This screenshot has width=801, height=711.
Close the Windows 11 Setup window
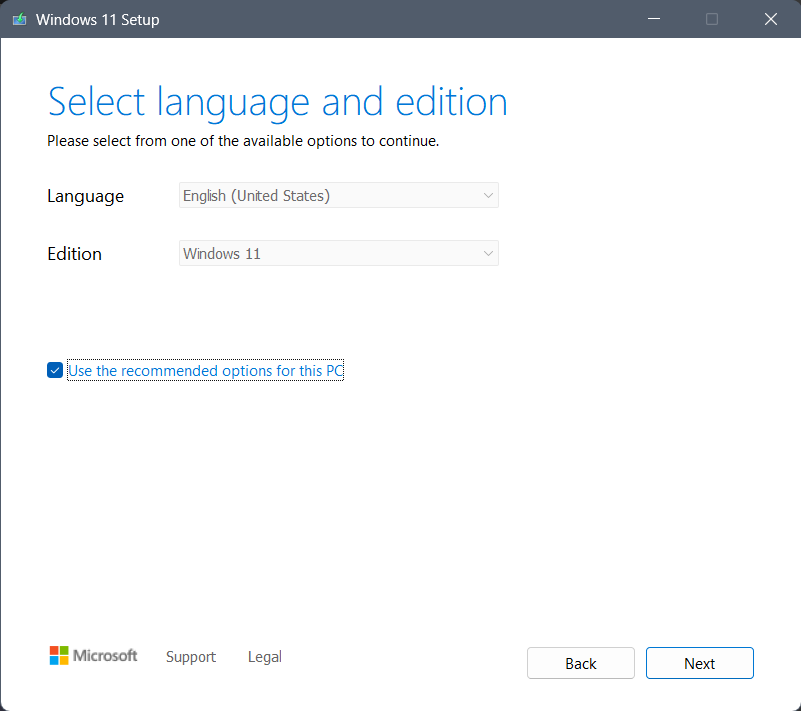pyautogui.click(x=770, y=19)
